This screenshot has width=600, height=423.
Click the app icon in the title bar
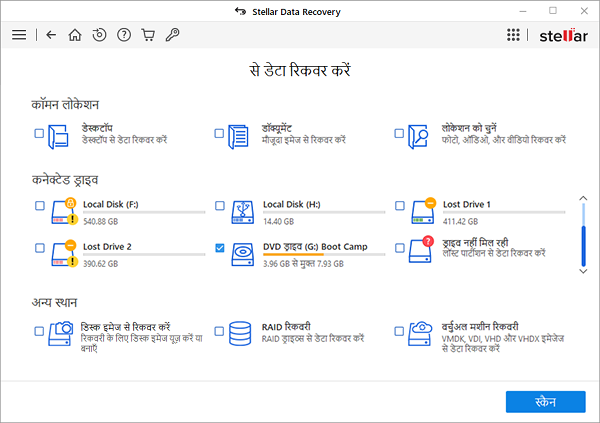(x=240, y=11)
